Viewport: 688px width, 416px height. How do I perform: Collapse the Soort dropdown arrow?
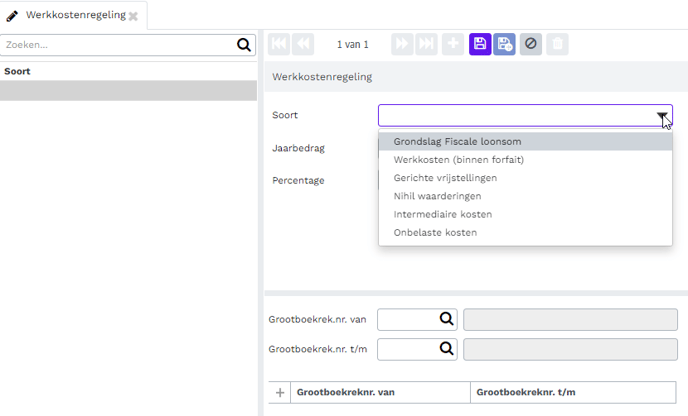[662, 116]
